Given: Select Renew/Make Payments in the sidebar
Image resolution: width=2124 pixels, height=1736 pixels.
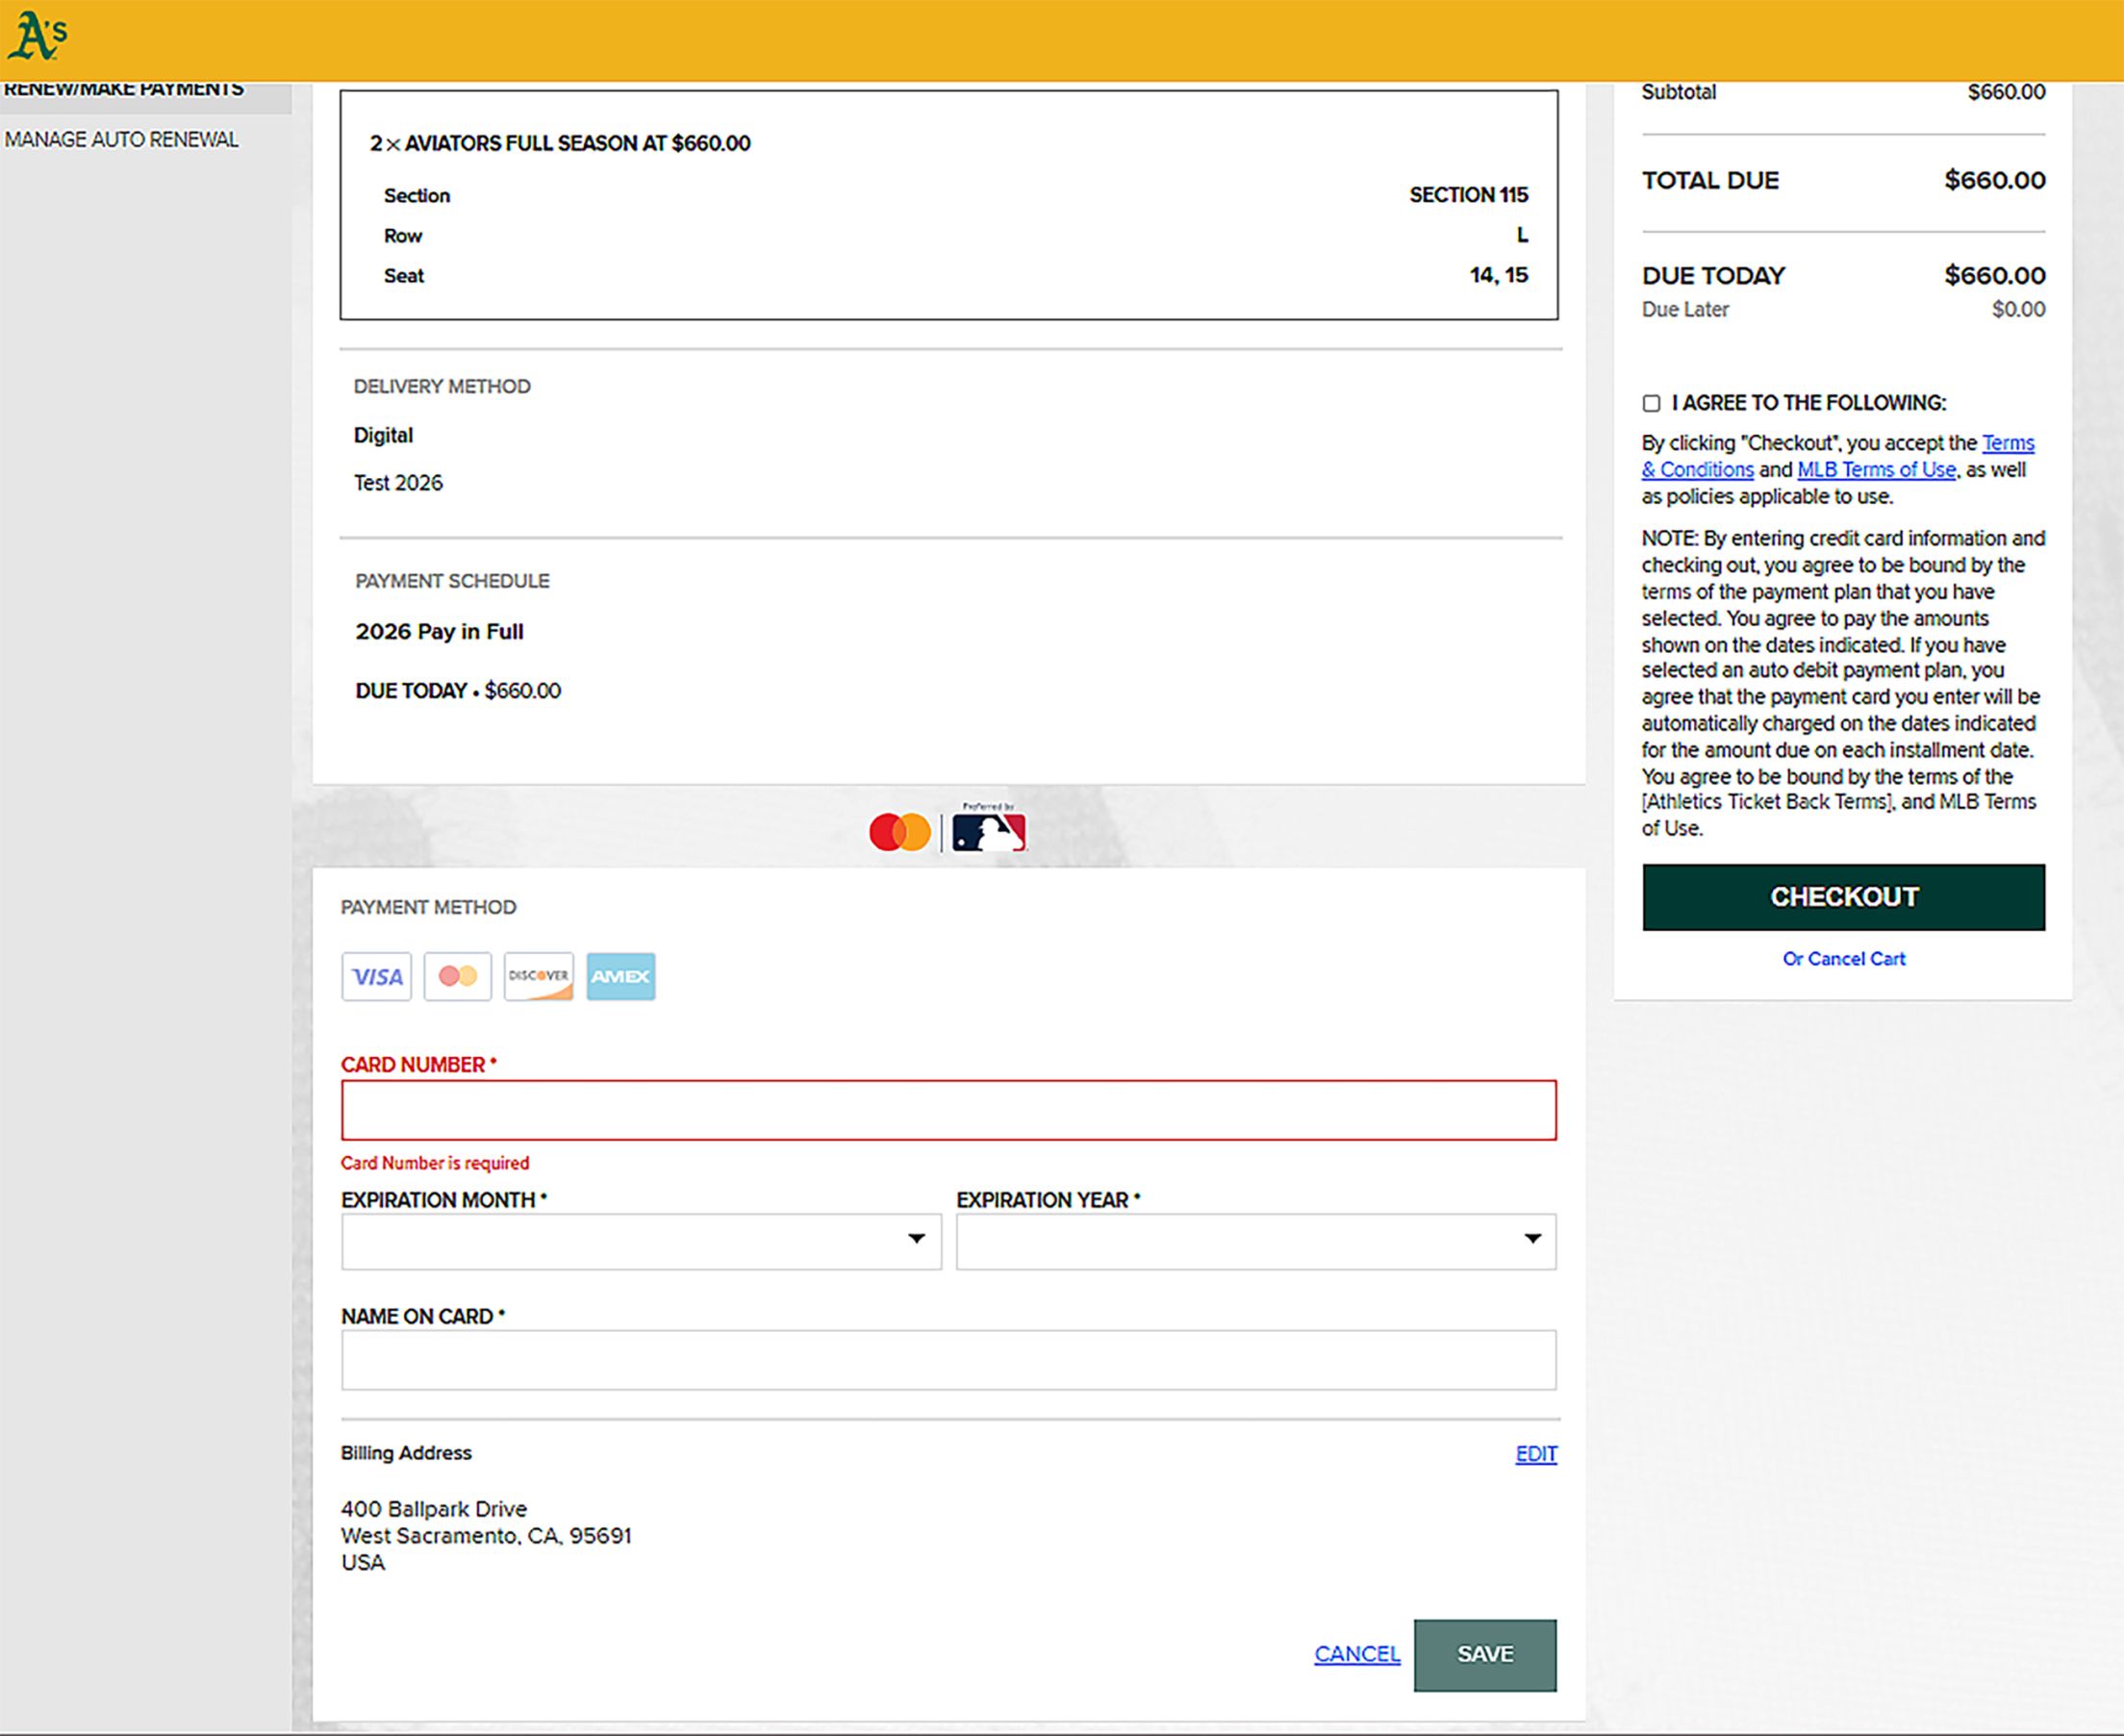Looking at the screenshot, I should [x=124, y=88].
